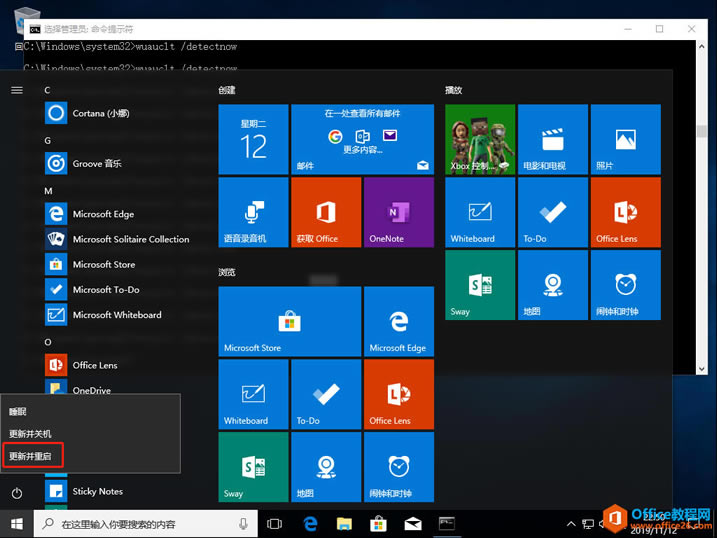The height and width of the screenshot is (538, 717).
Task: Open To-Do tile in 浏览 group
Action: (x=326, y=394)
